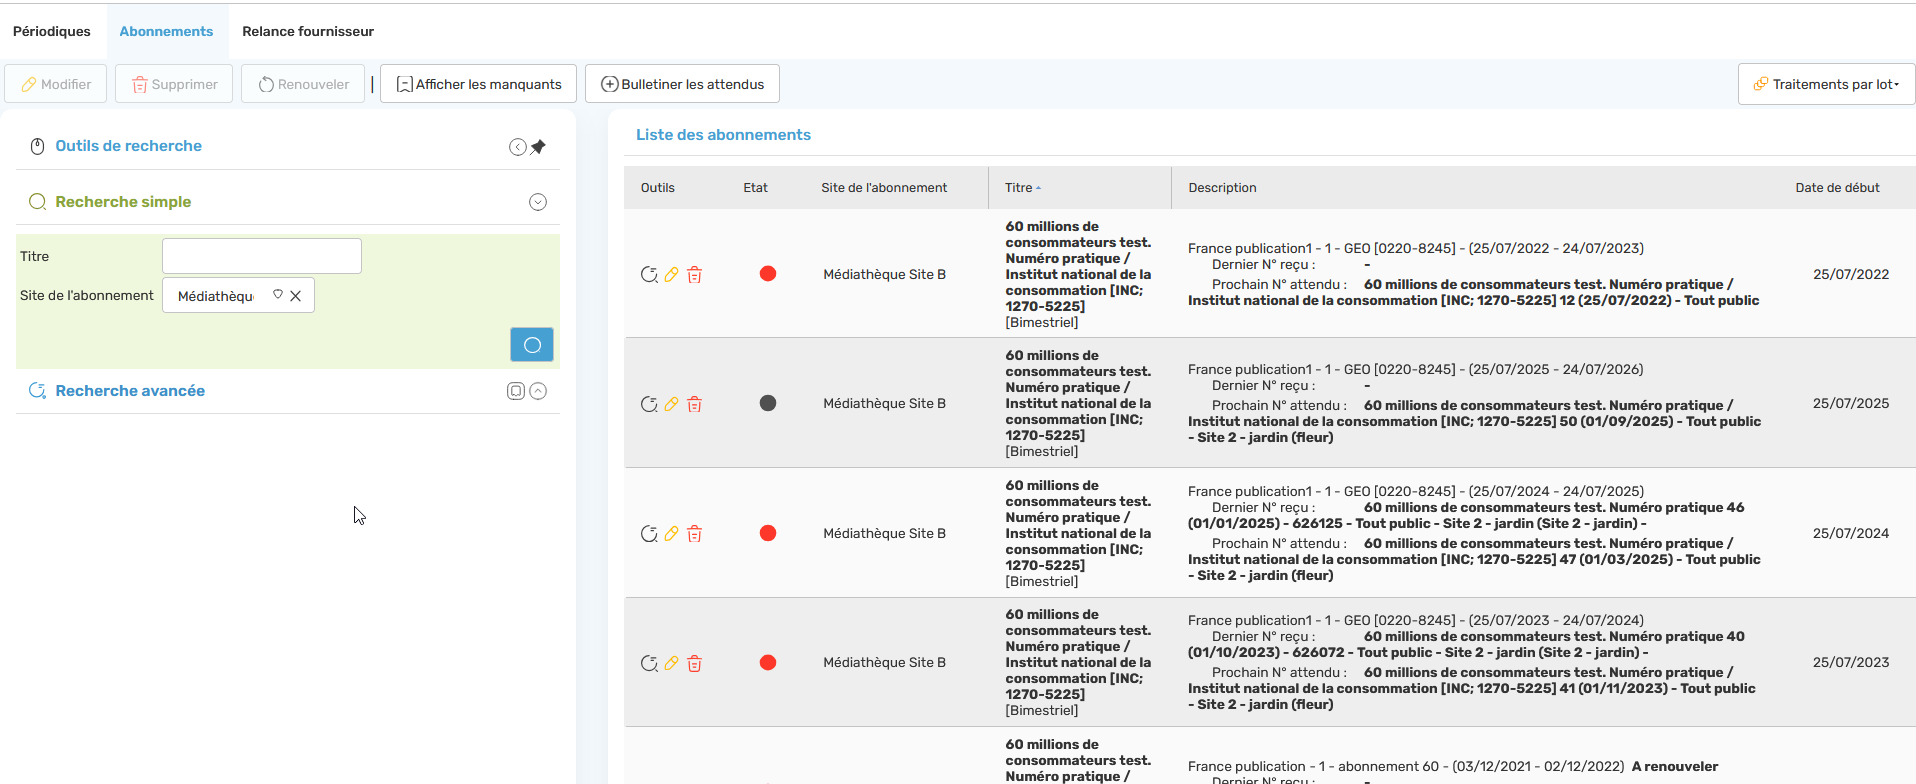This screenshot has width=1916, height=784.
Task: Sort the list by Titre column
Action: [1023, 188]
